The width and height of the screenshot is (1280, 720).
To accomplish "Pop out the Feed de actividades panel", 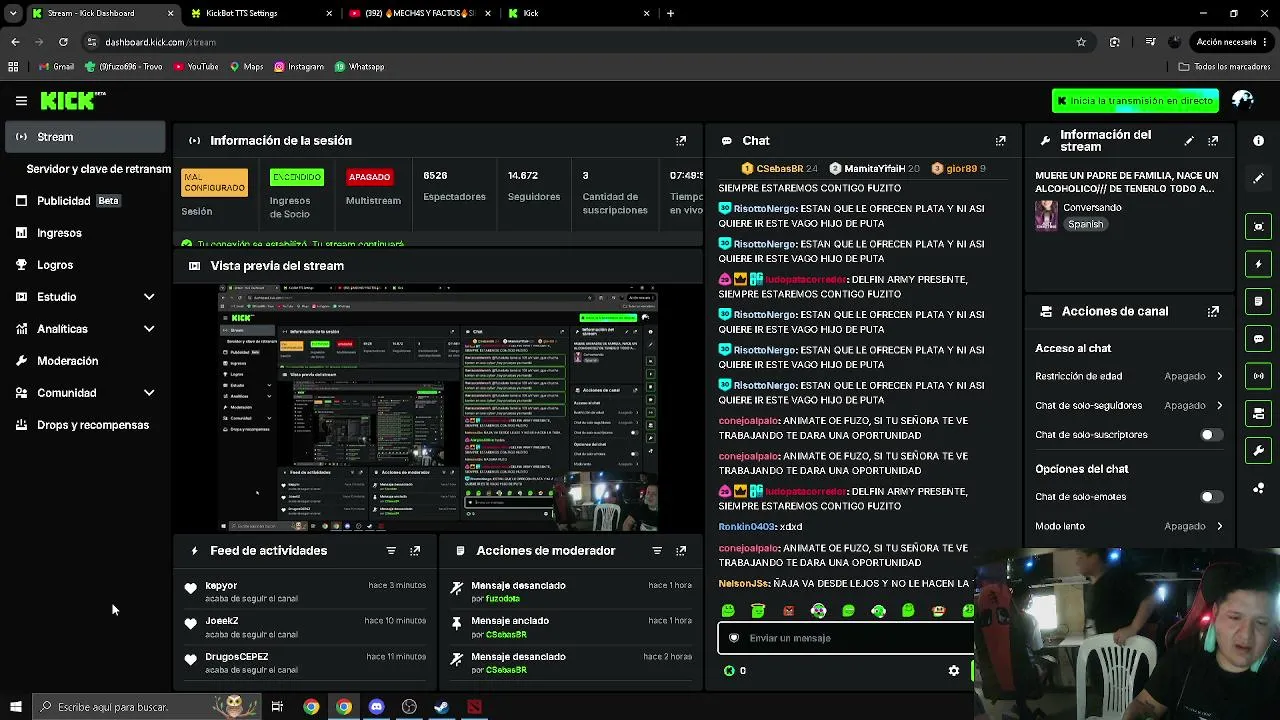I will point(415,551).
